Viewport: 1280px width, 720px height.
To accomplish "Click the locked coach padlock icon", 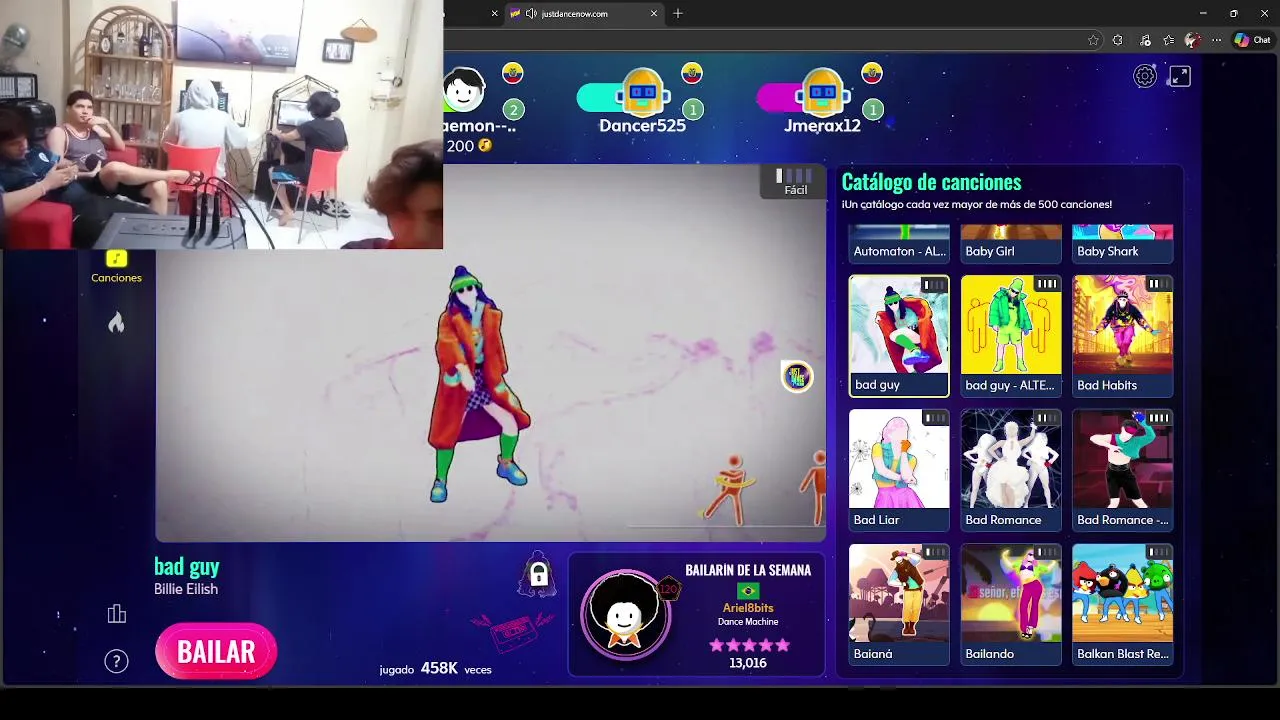I will coord(538,574).
